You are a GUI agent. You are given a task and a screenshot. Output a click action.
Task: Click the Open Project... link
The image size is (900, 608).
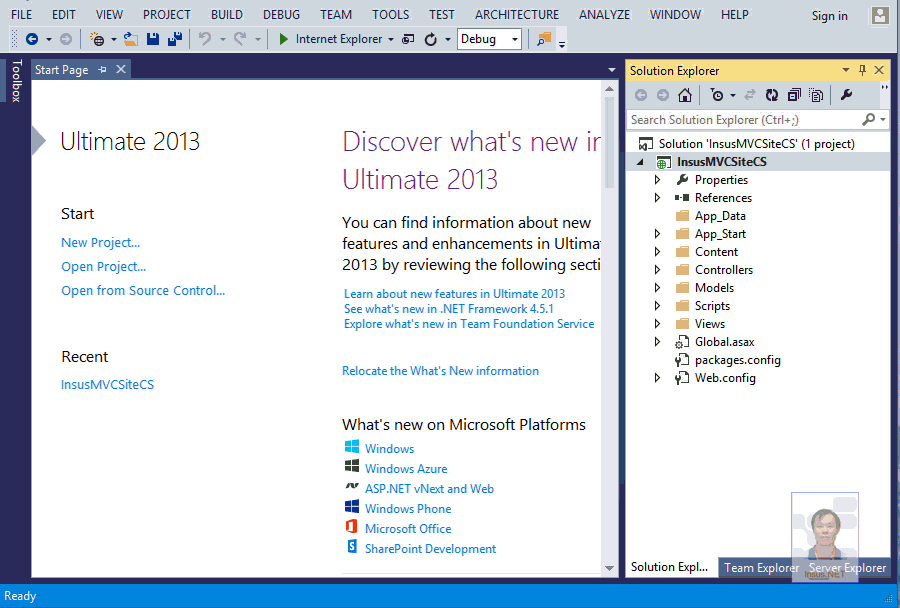(103, 266)
